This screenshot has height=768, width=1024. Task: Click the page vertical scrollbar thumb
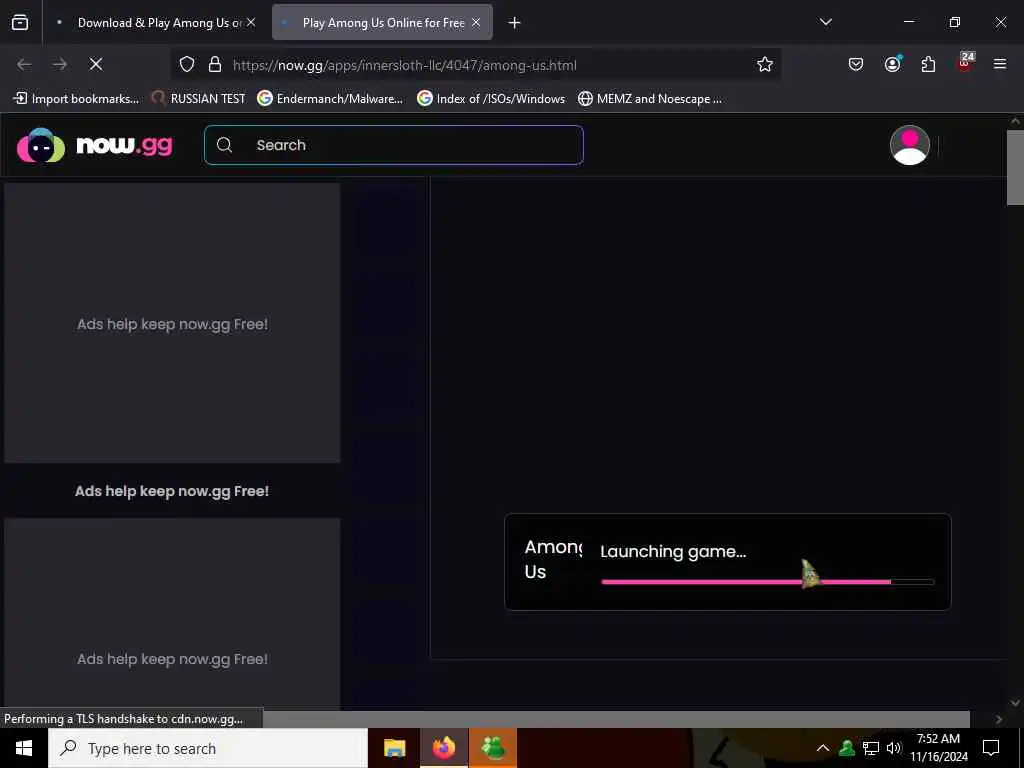(x=1015, y=168)
